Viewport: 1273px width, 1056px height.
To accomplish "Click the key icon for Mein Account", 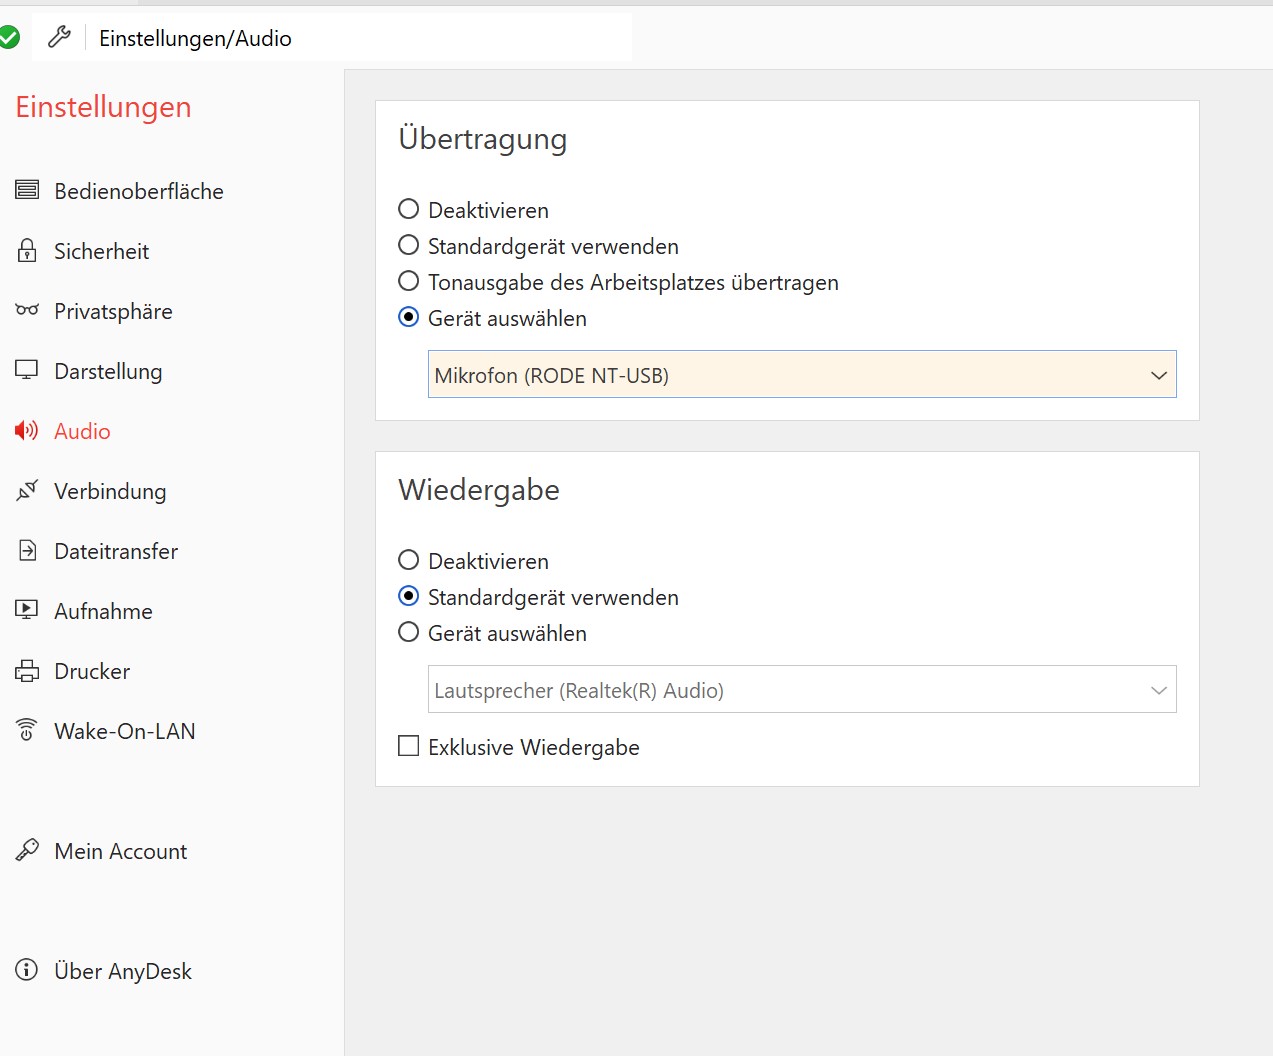I will pos(27,850).
